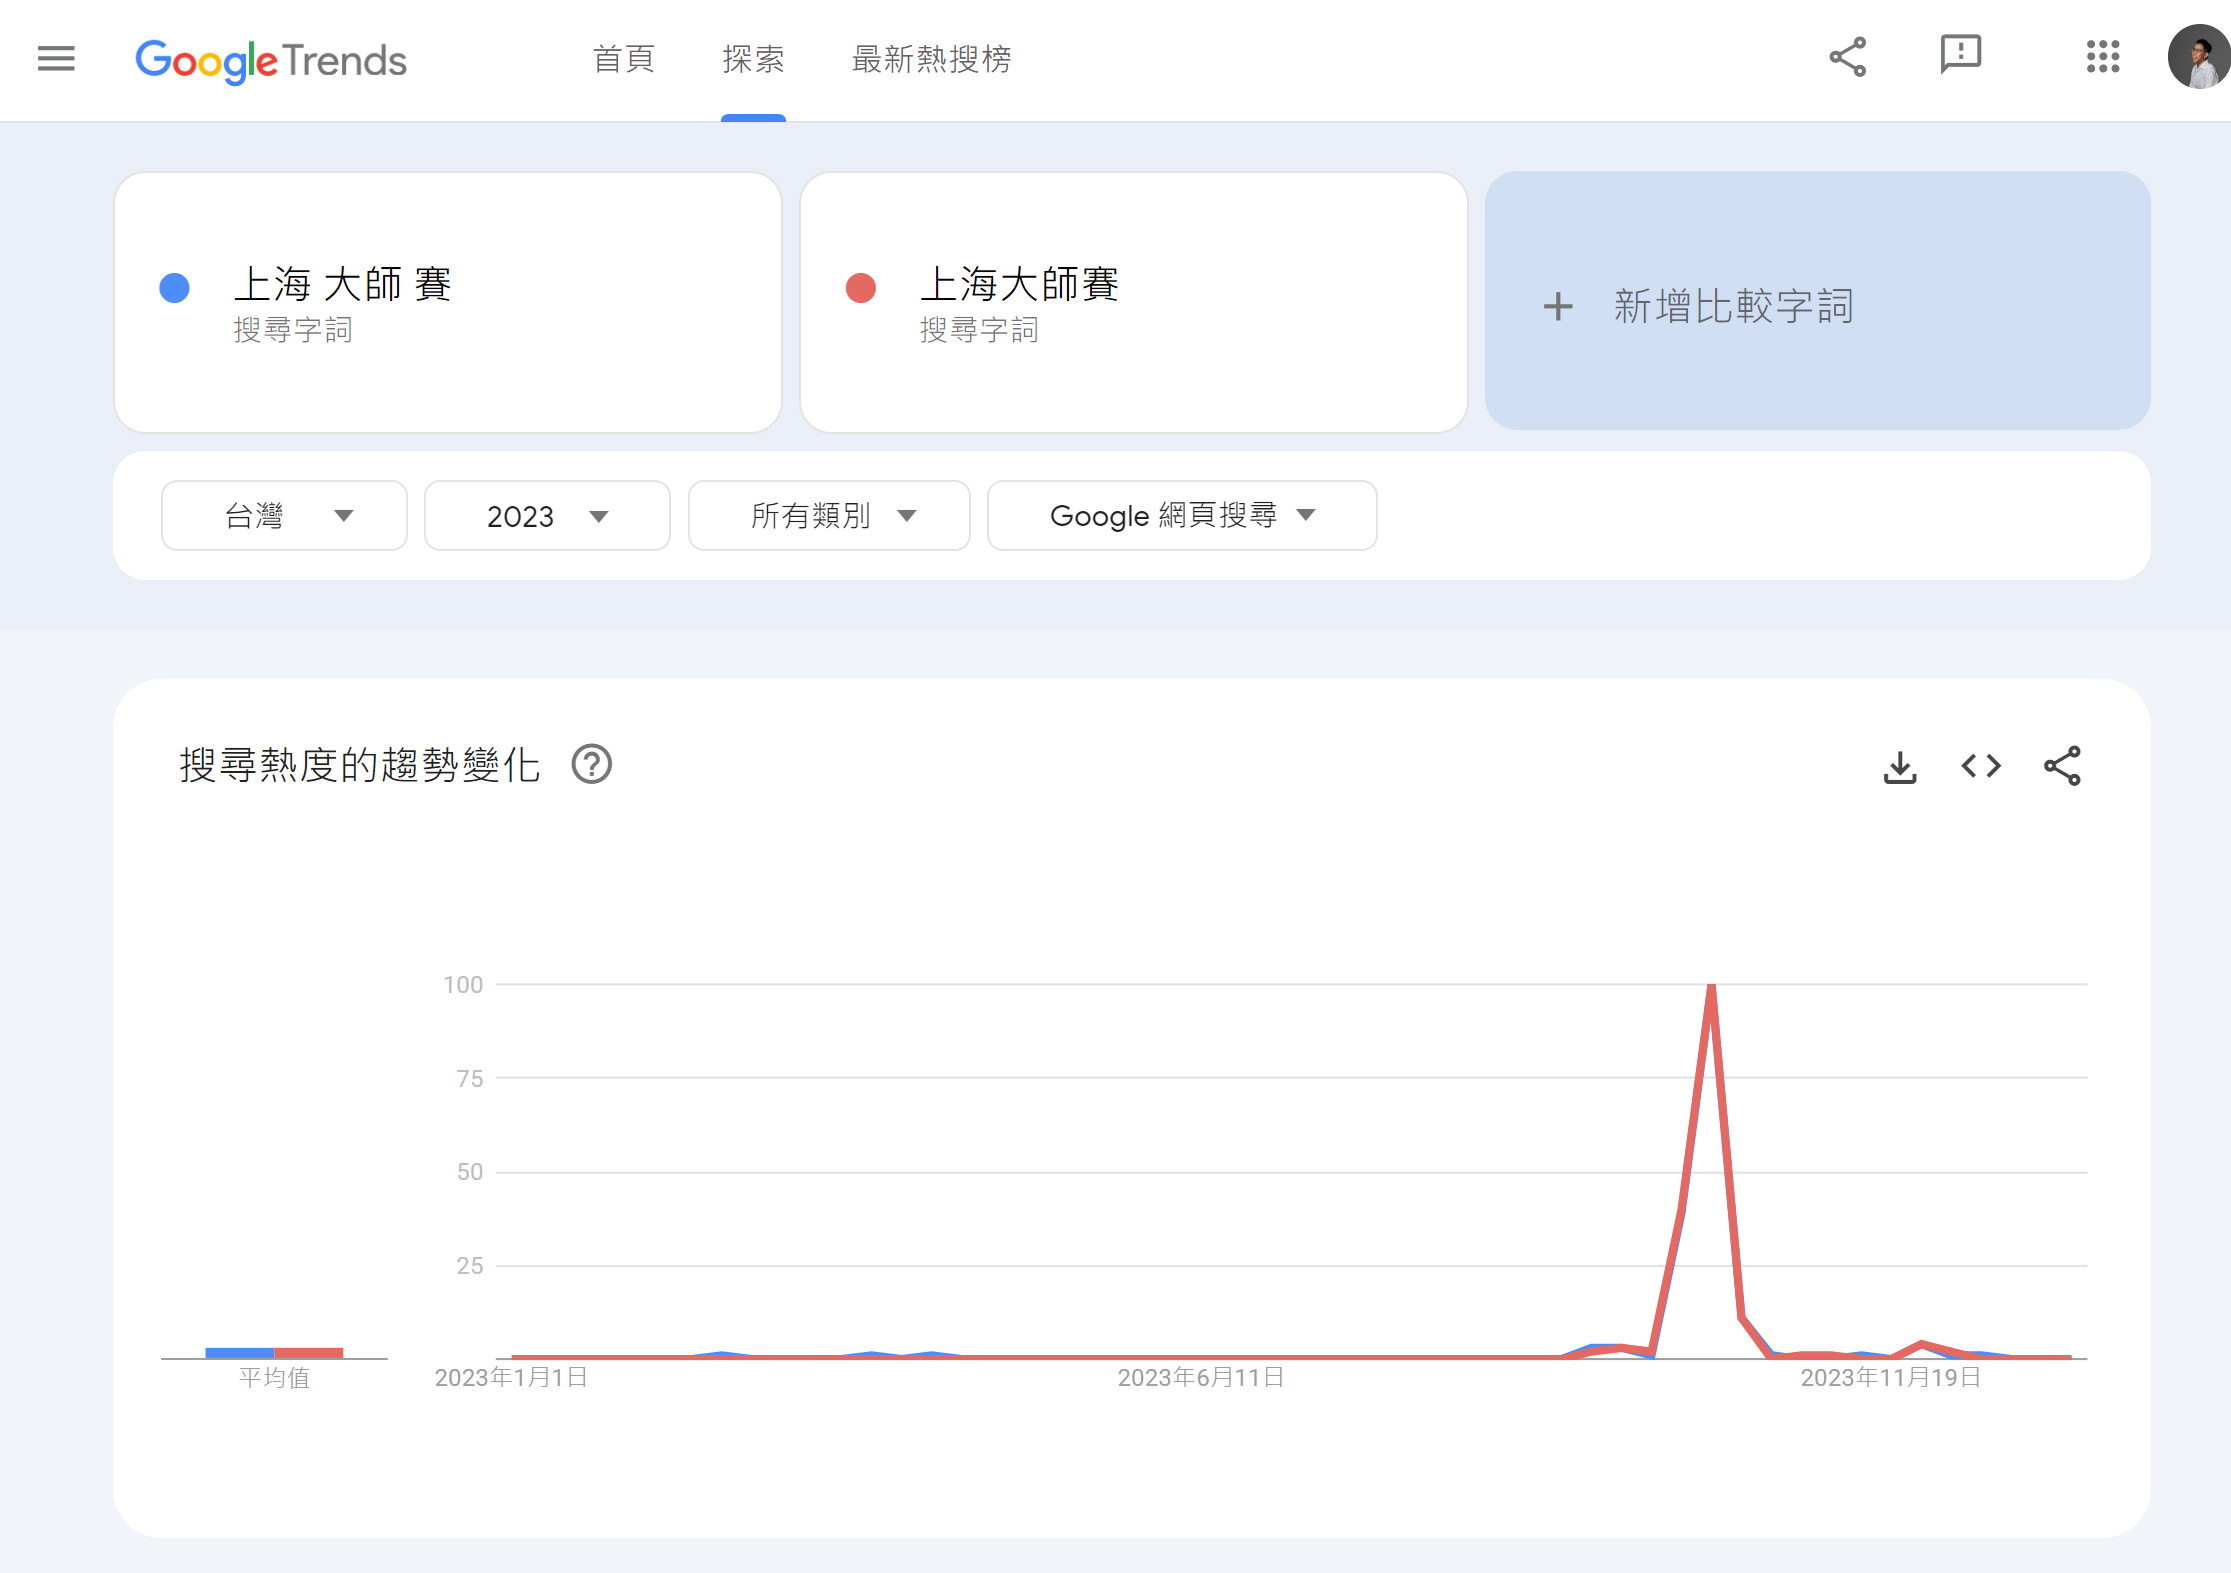The height and width of the screenshot is (1573, 2231).
Task: Edit the red search term 上海大師賽
Action: click(1018, 286)
